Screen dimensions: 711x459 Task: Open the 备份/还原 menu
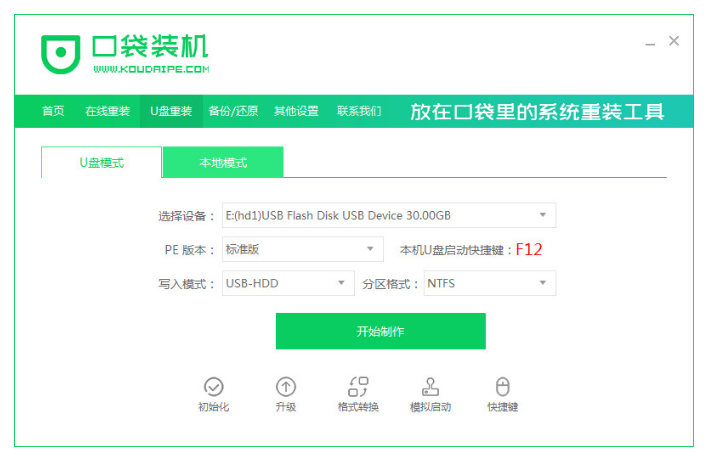(x=233, y=111)
